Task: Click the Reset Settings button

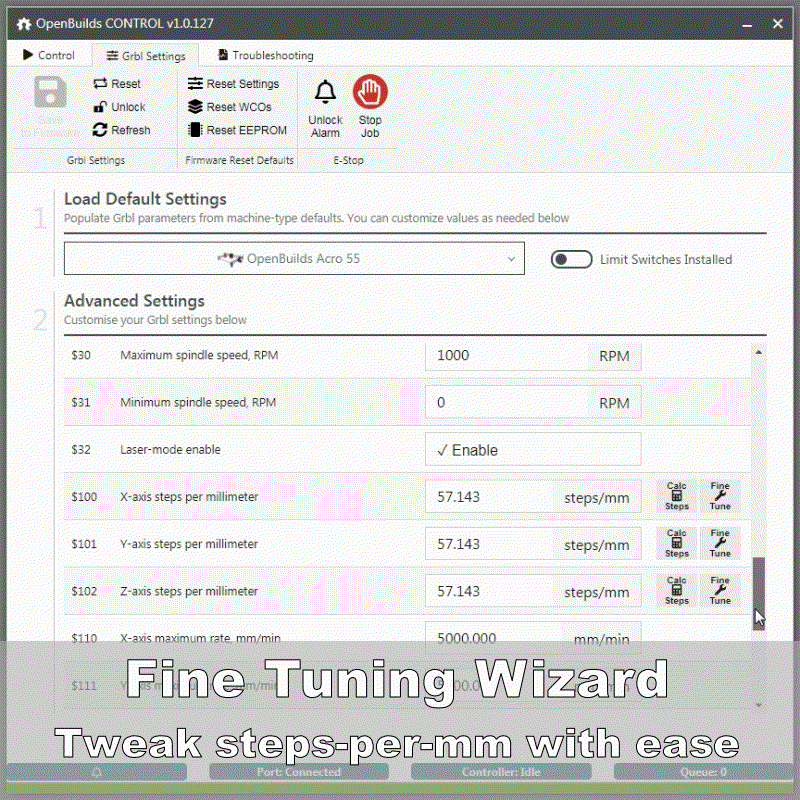Action: pyautogui.click(x=233, y=84)
